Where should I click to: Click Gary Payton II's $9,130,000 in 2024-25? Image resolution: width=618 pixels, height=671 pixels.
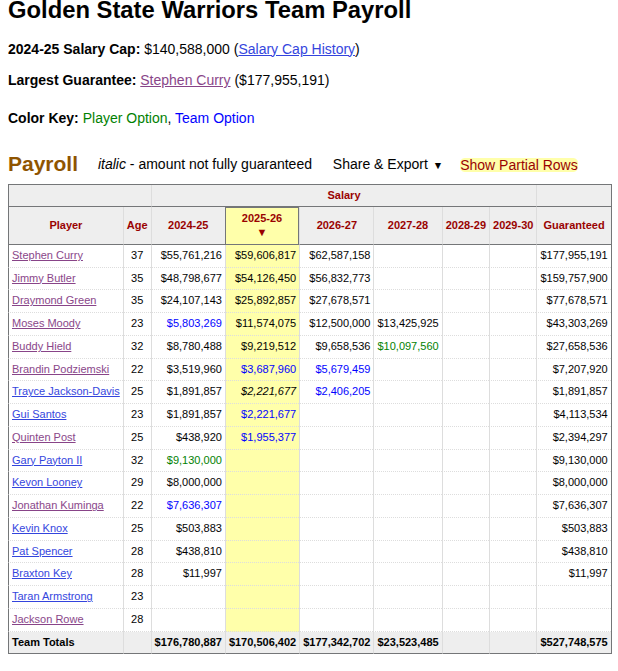[194, 460]
